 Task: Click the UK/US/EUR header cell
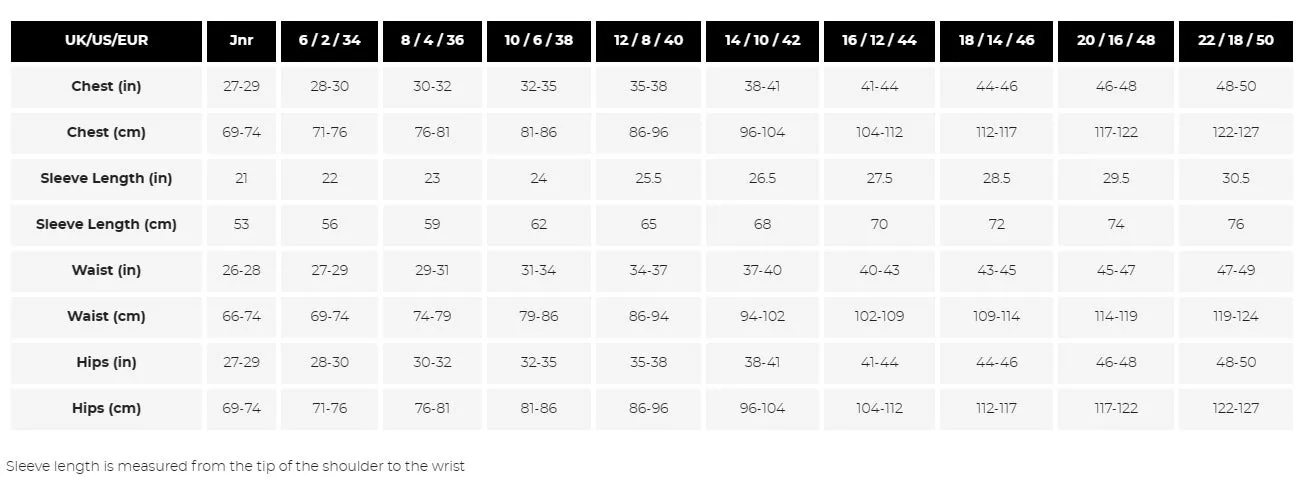click(106, 41)
